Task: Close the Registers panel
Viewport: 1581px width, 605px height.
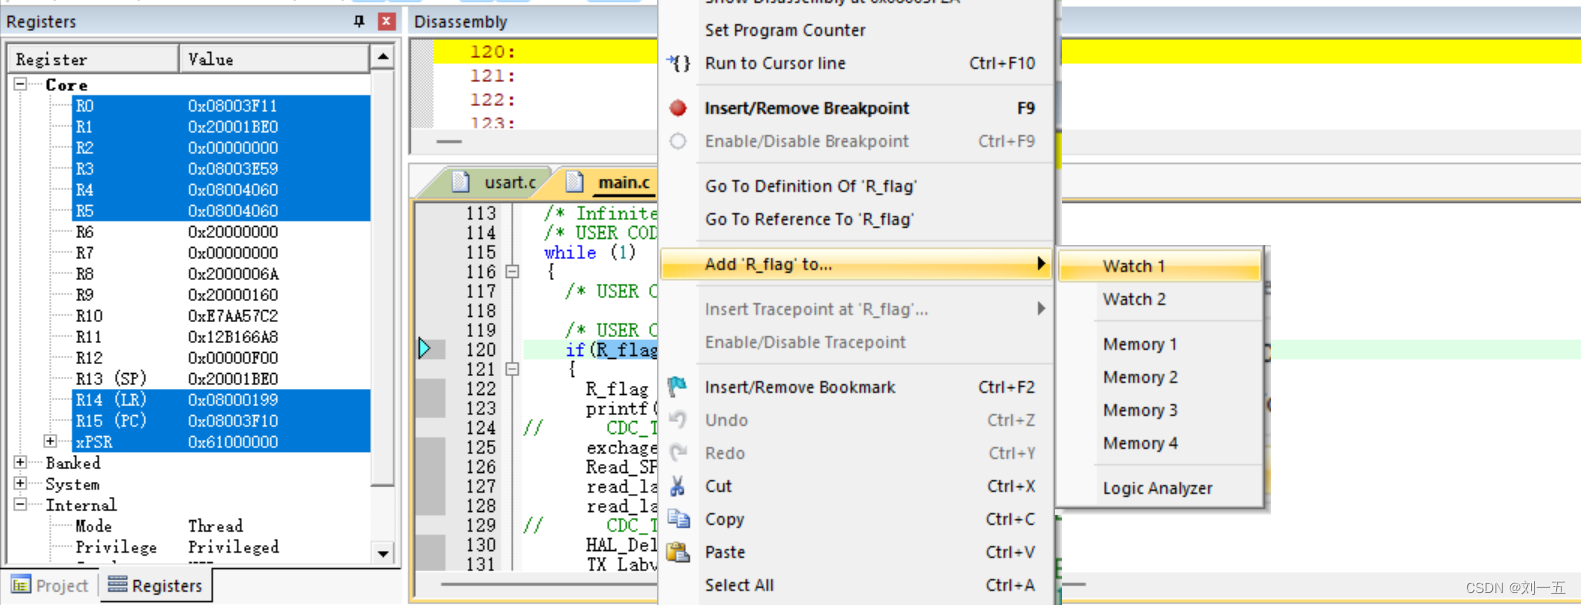Action: tap(386, 21)
